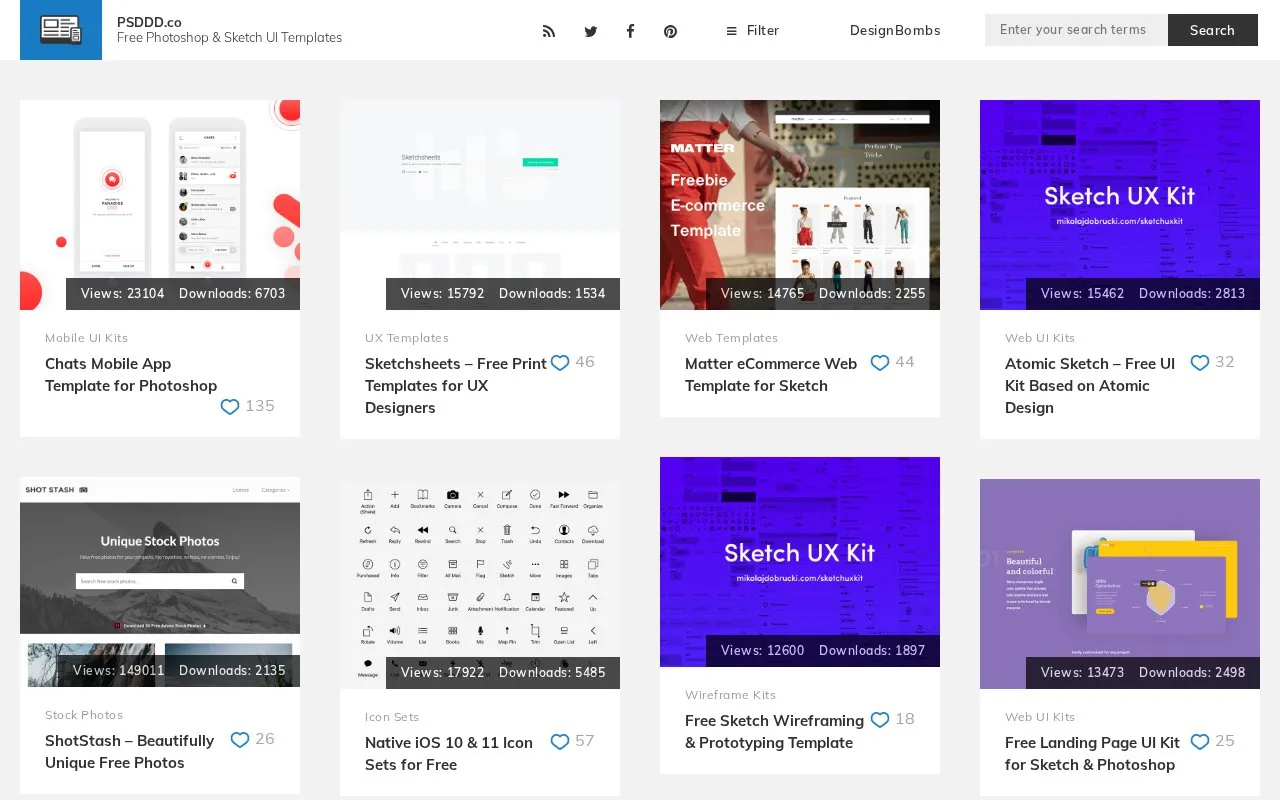This screenshot has height=800, width=1280.
Task: Open ShotStash Beautifully Unique Free Photos title
Action: [x=130, y=752]
